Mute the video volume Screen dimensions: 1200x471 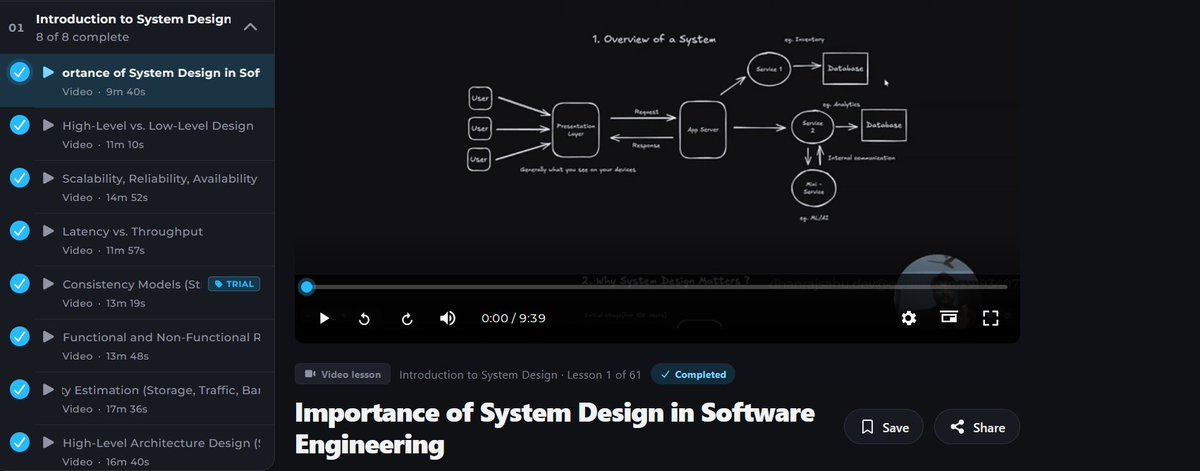coord(448,318)
